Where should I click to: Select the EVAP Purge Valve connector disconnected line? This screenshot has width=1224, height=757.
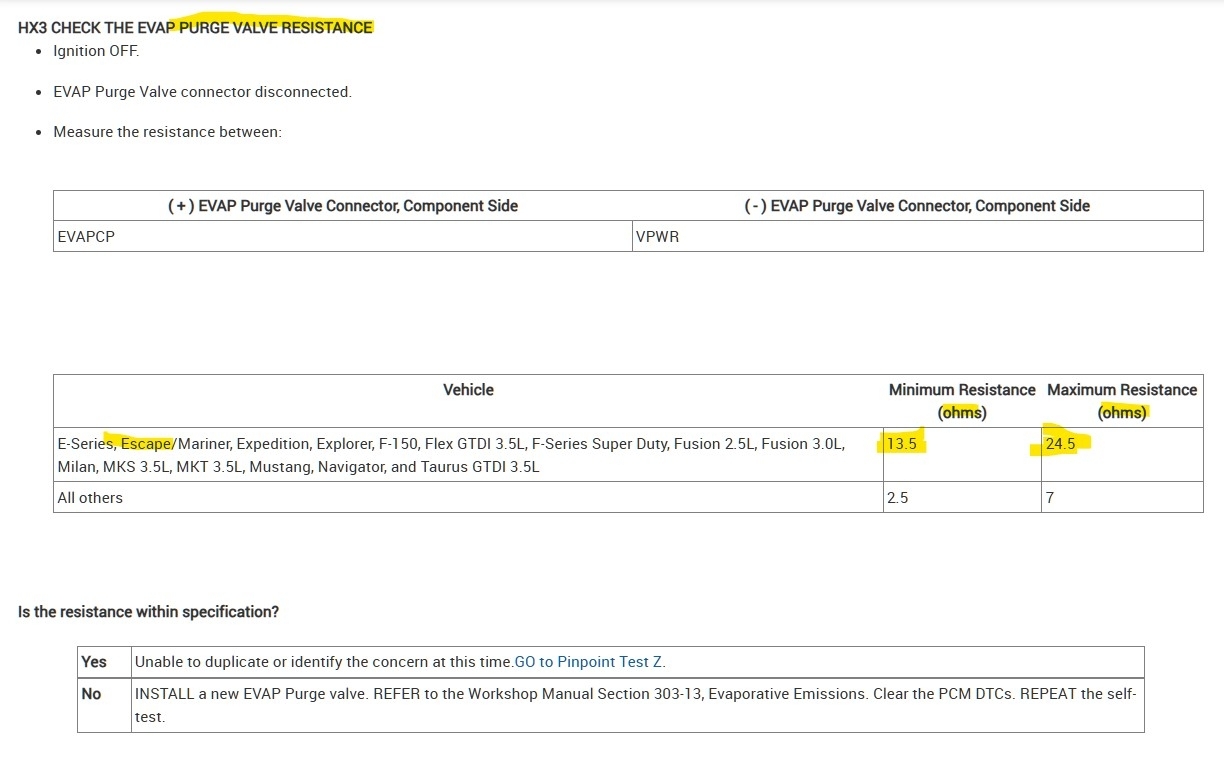click(202, 91)
